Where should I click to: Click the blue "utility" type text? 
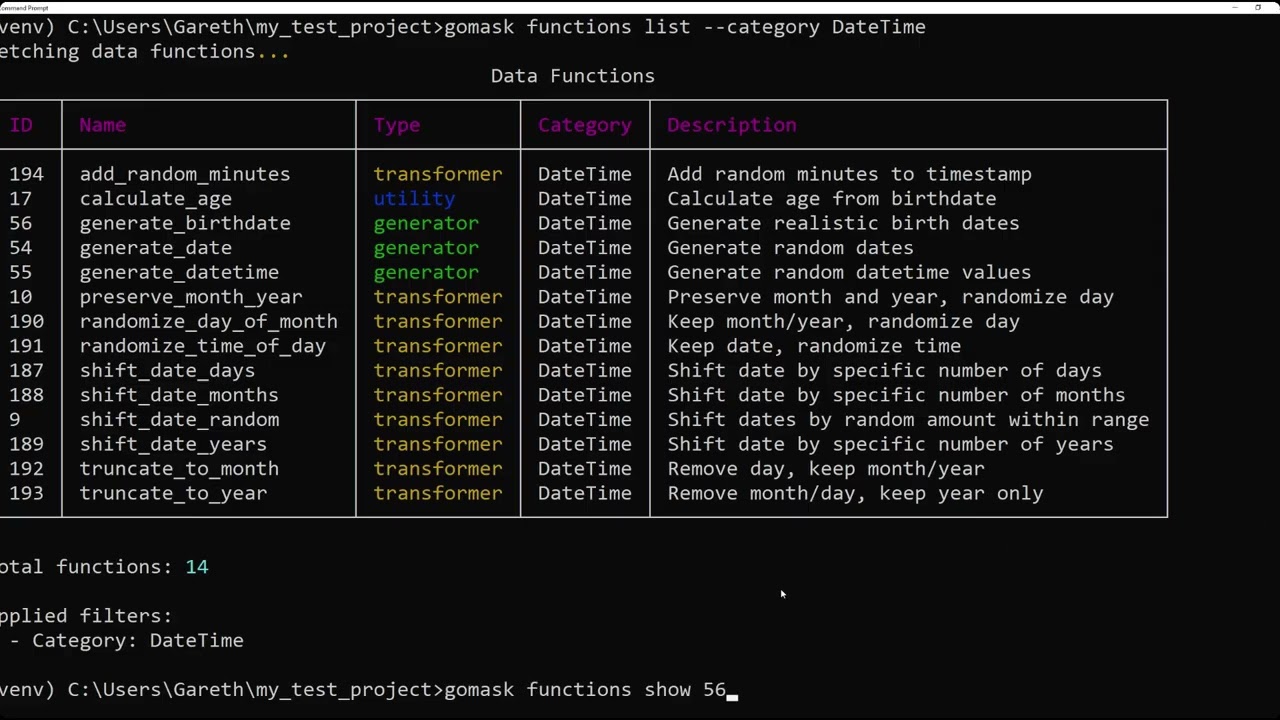[414, 199]
